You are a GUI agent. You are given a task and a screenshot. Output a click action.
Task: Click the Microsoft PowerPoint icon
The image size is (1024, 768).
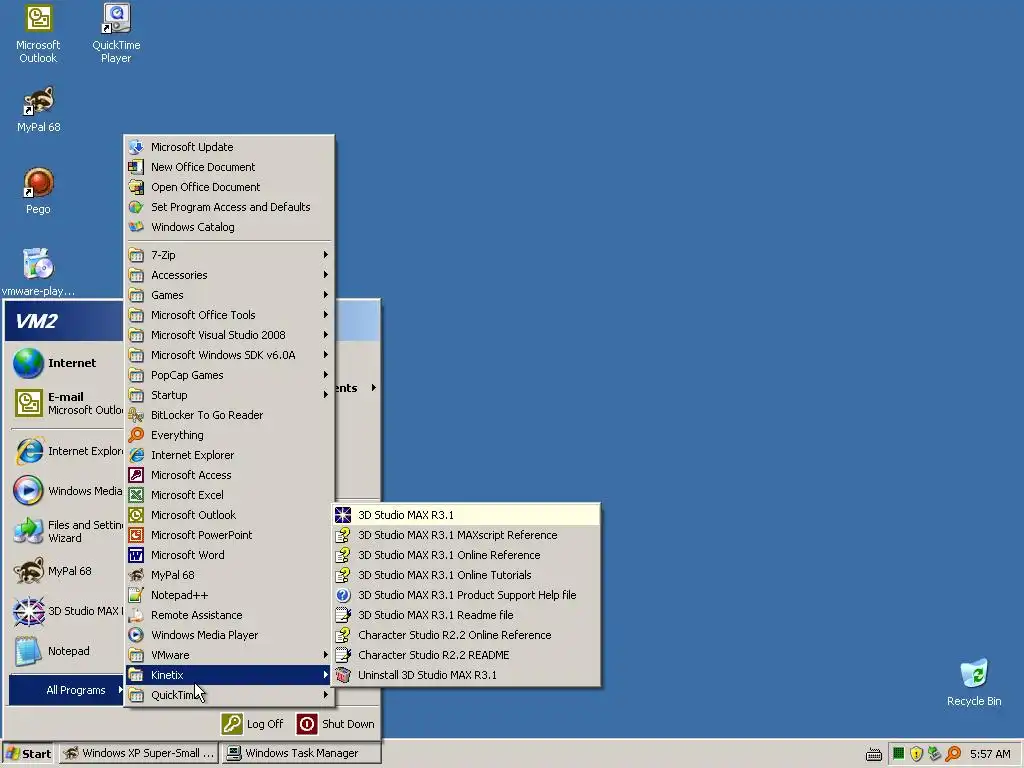(x=136, y=535)
